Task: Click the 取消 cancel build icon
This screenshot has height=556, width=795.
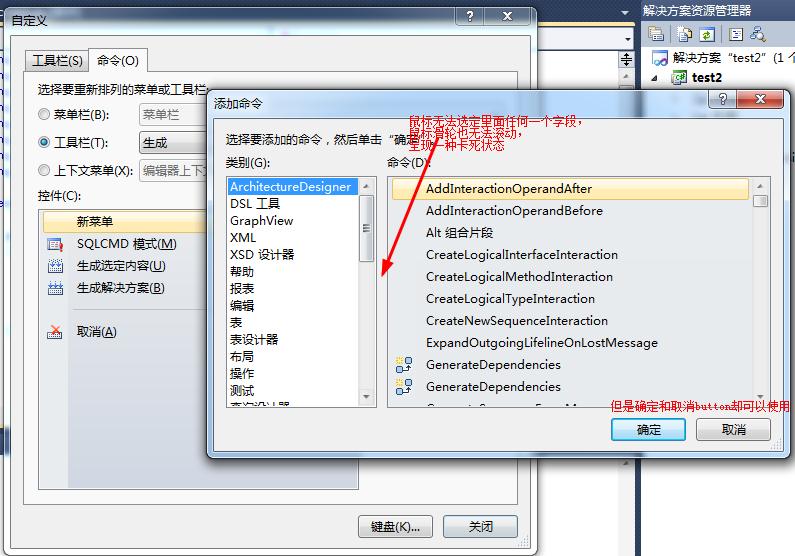Action: 55,332
